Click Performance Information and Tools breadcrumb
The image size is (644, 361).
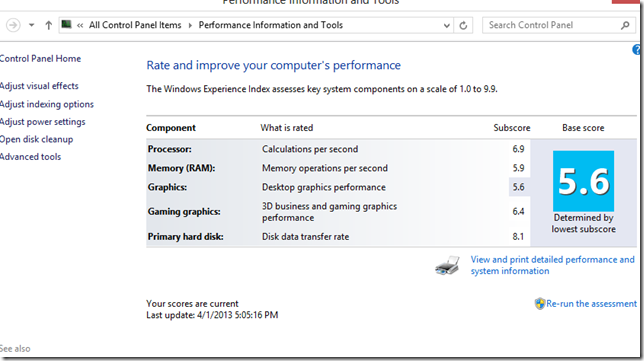click(x=271, y=25)
